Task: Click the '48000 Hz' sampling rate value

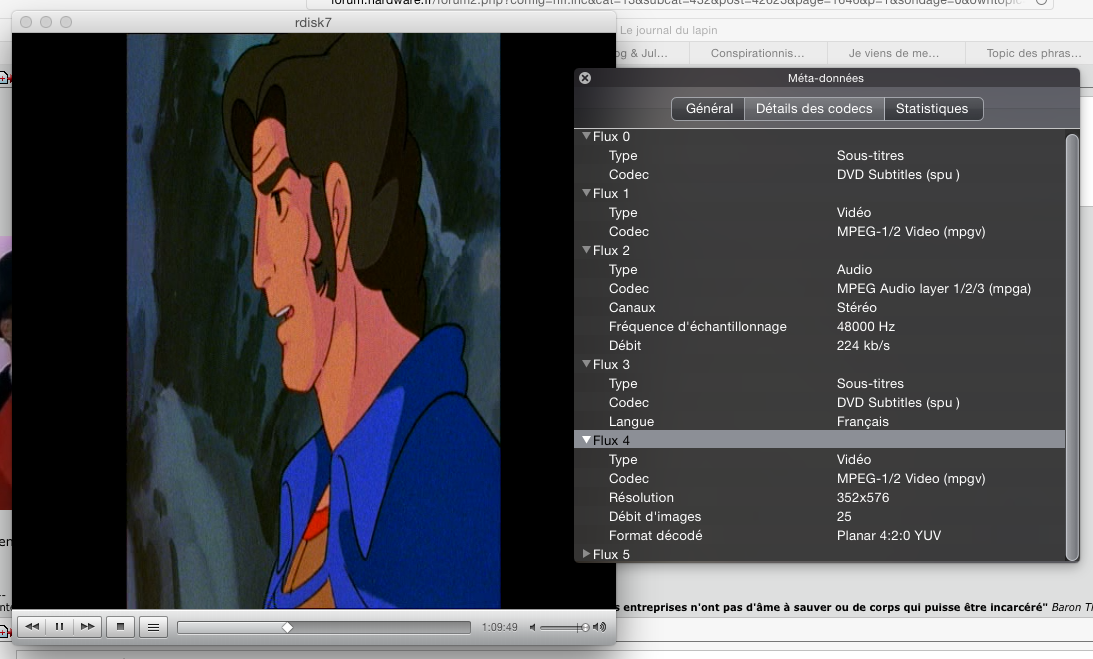Action: [x=866, y=326]
